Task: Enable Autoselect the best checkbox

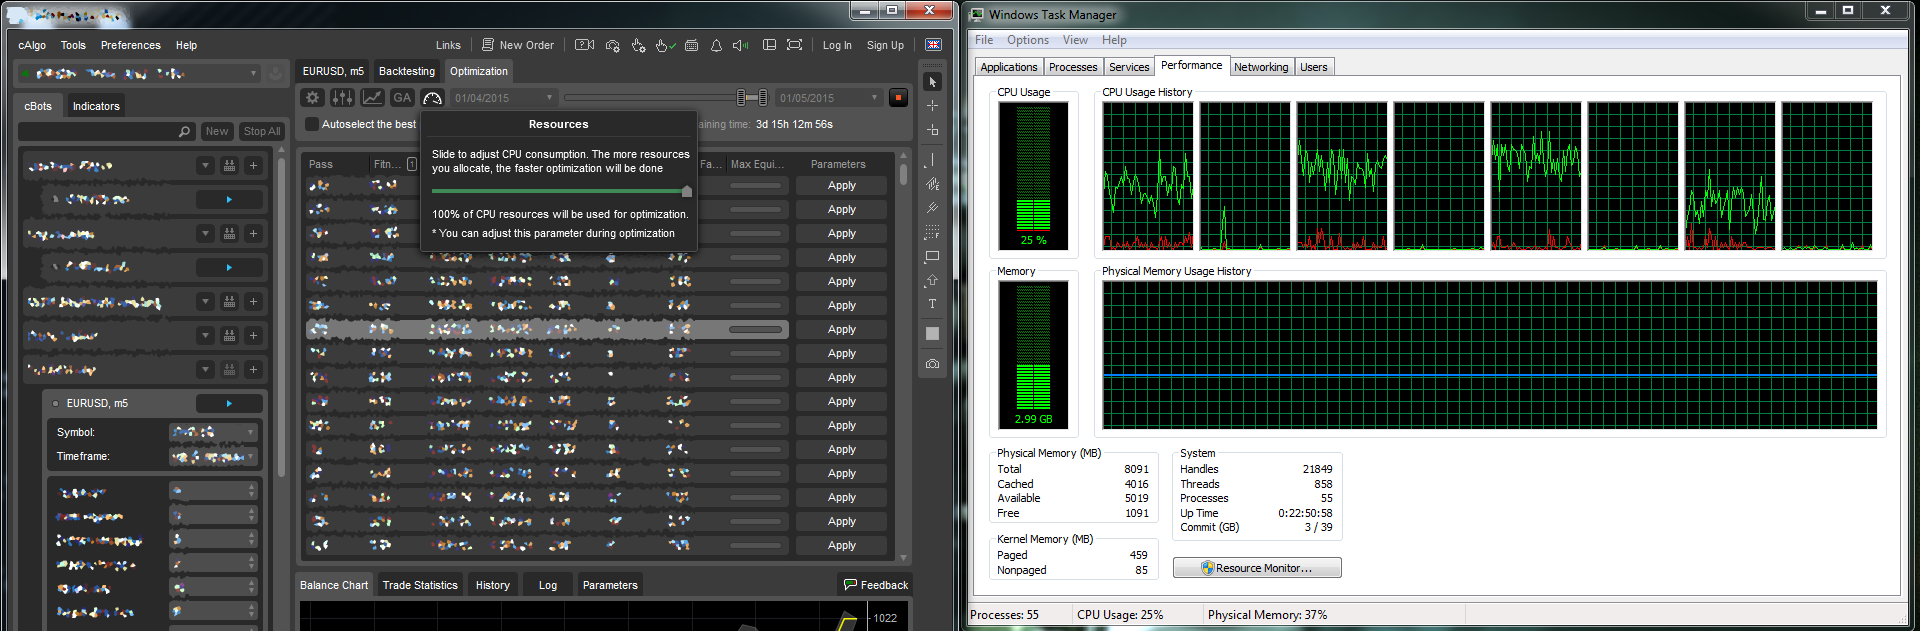Action: (312, 124)
